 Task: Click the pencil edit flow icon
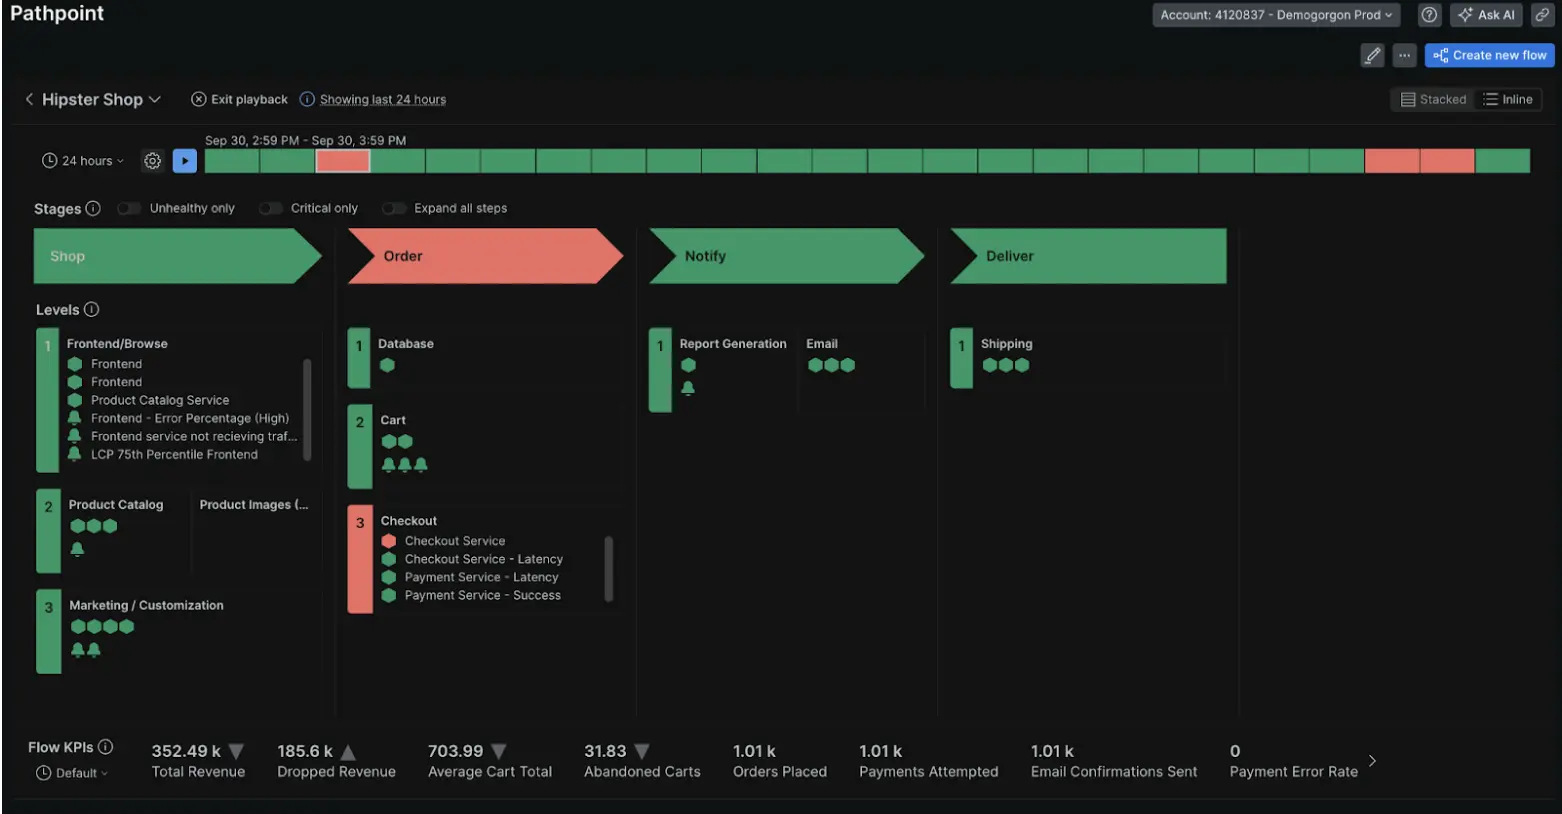pyautogui.click(x=1372, y=56)
